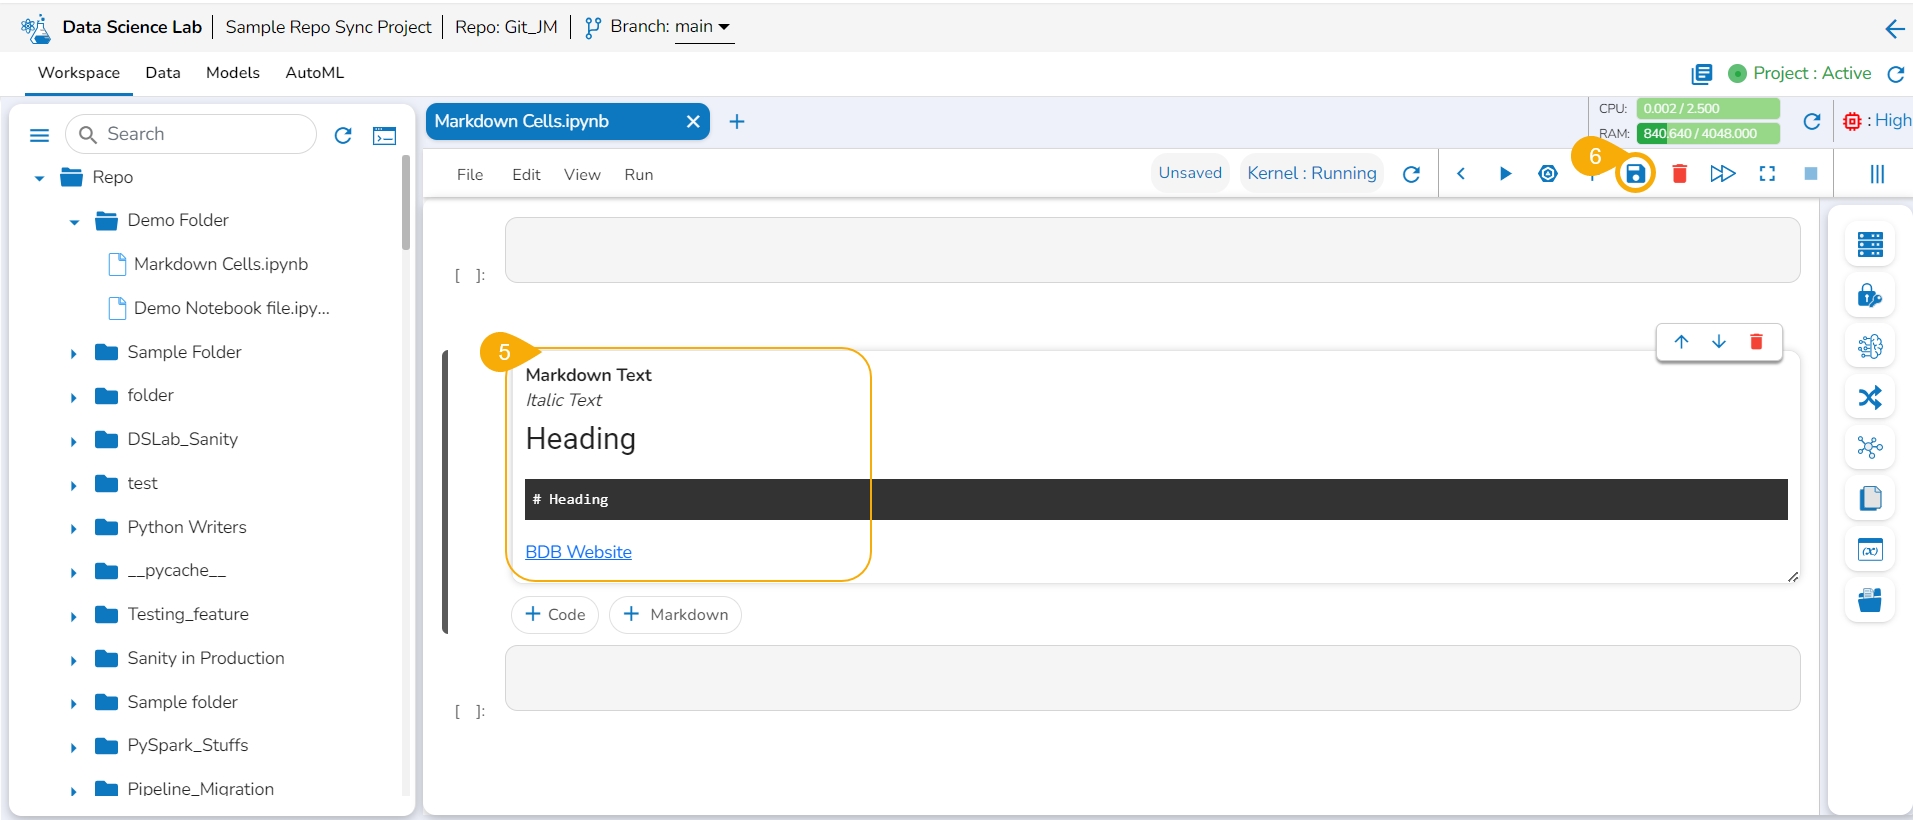
Task: Open the Run menu
Action: click(x=639, y=175)
